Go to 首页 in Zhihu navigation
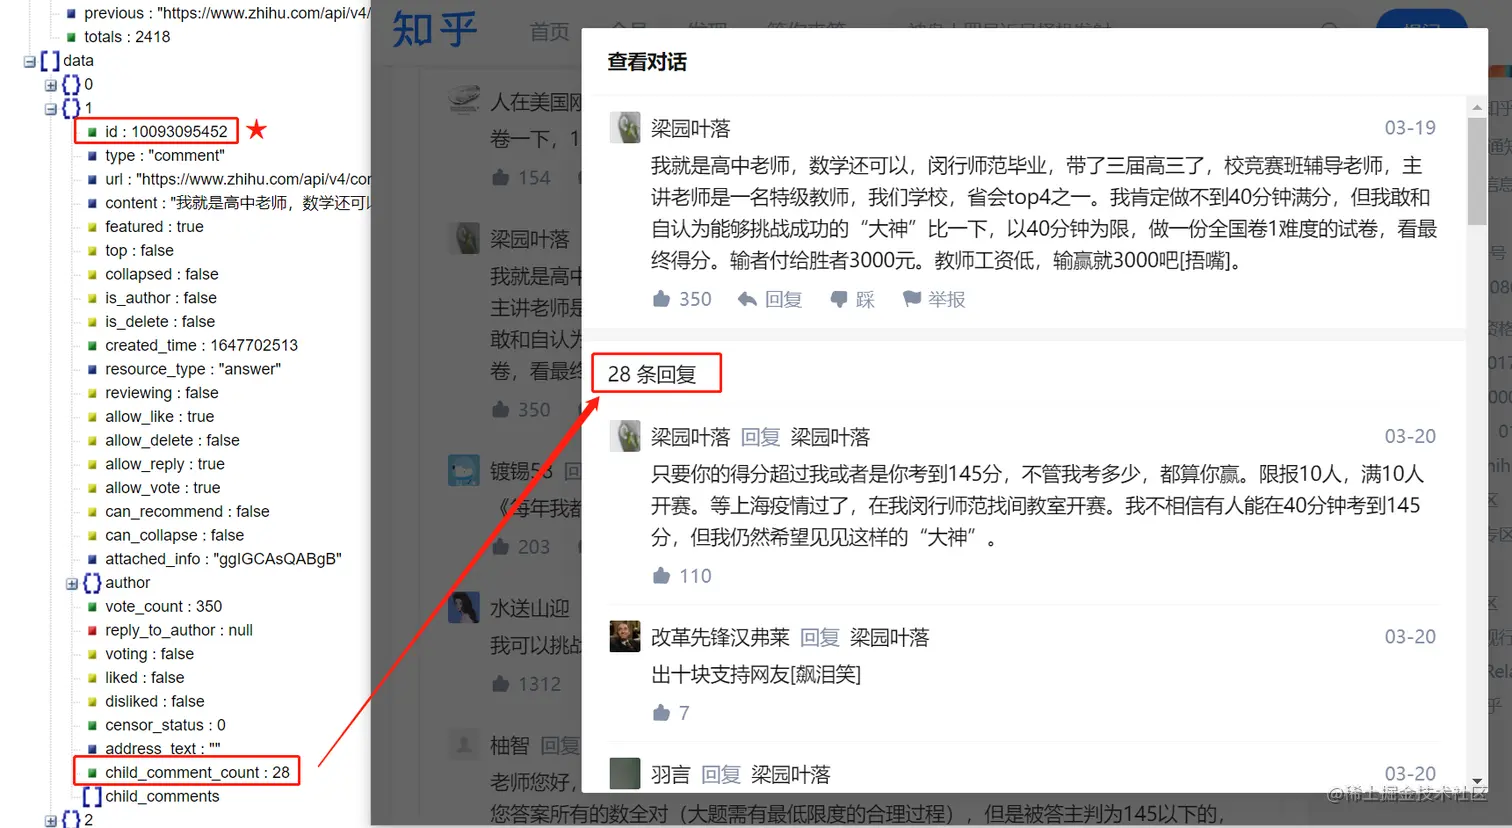Image resolution: width=1512 pixels, height=828 pixels. (x=549, y=32)
